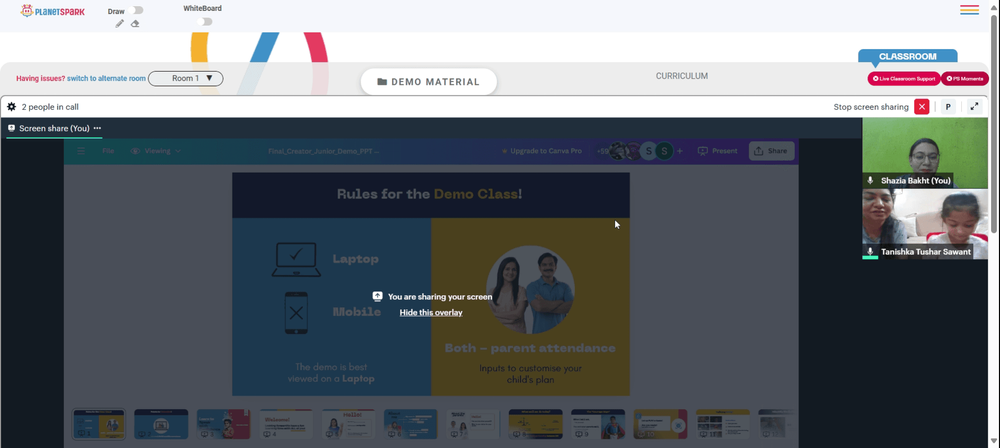Select slide thumbnail 3
Viewport: 1000px width, 448px height.
[223, 424]
